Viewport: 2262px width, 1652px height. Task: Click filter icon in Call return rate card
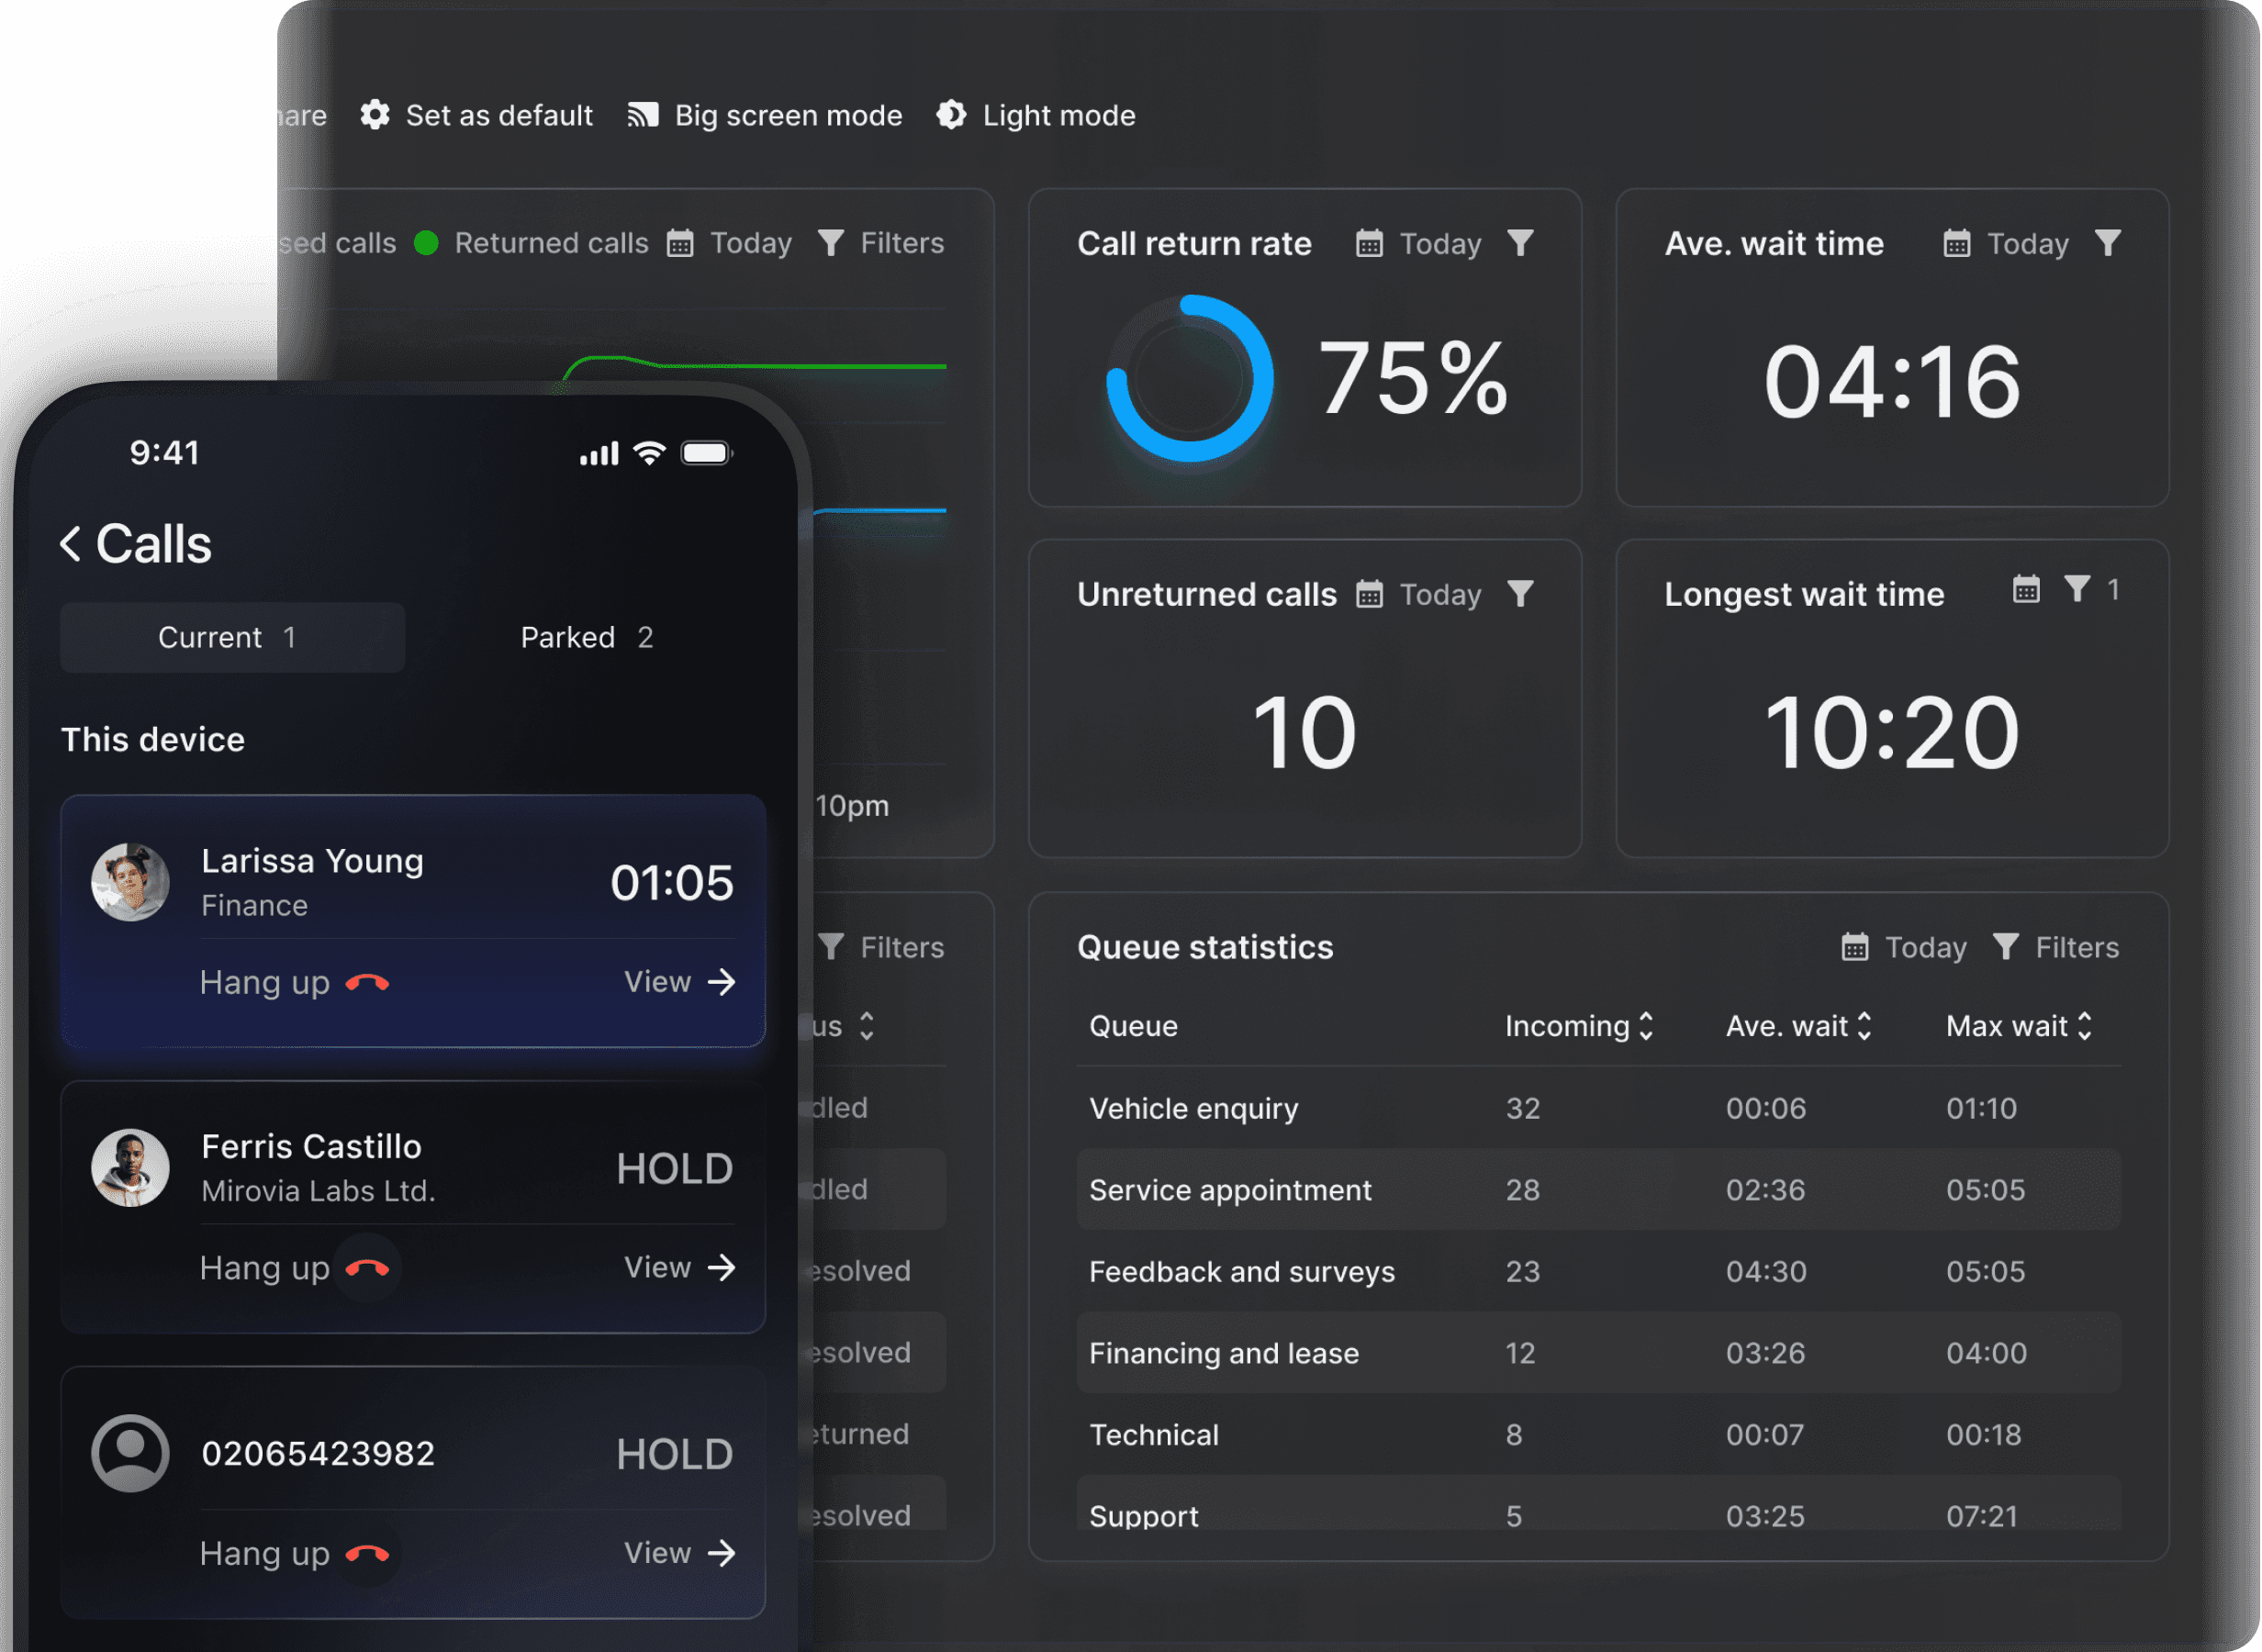(x=1520, y=243)
